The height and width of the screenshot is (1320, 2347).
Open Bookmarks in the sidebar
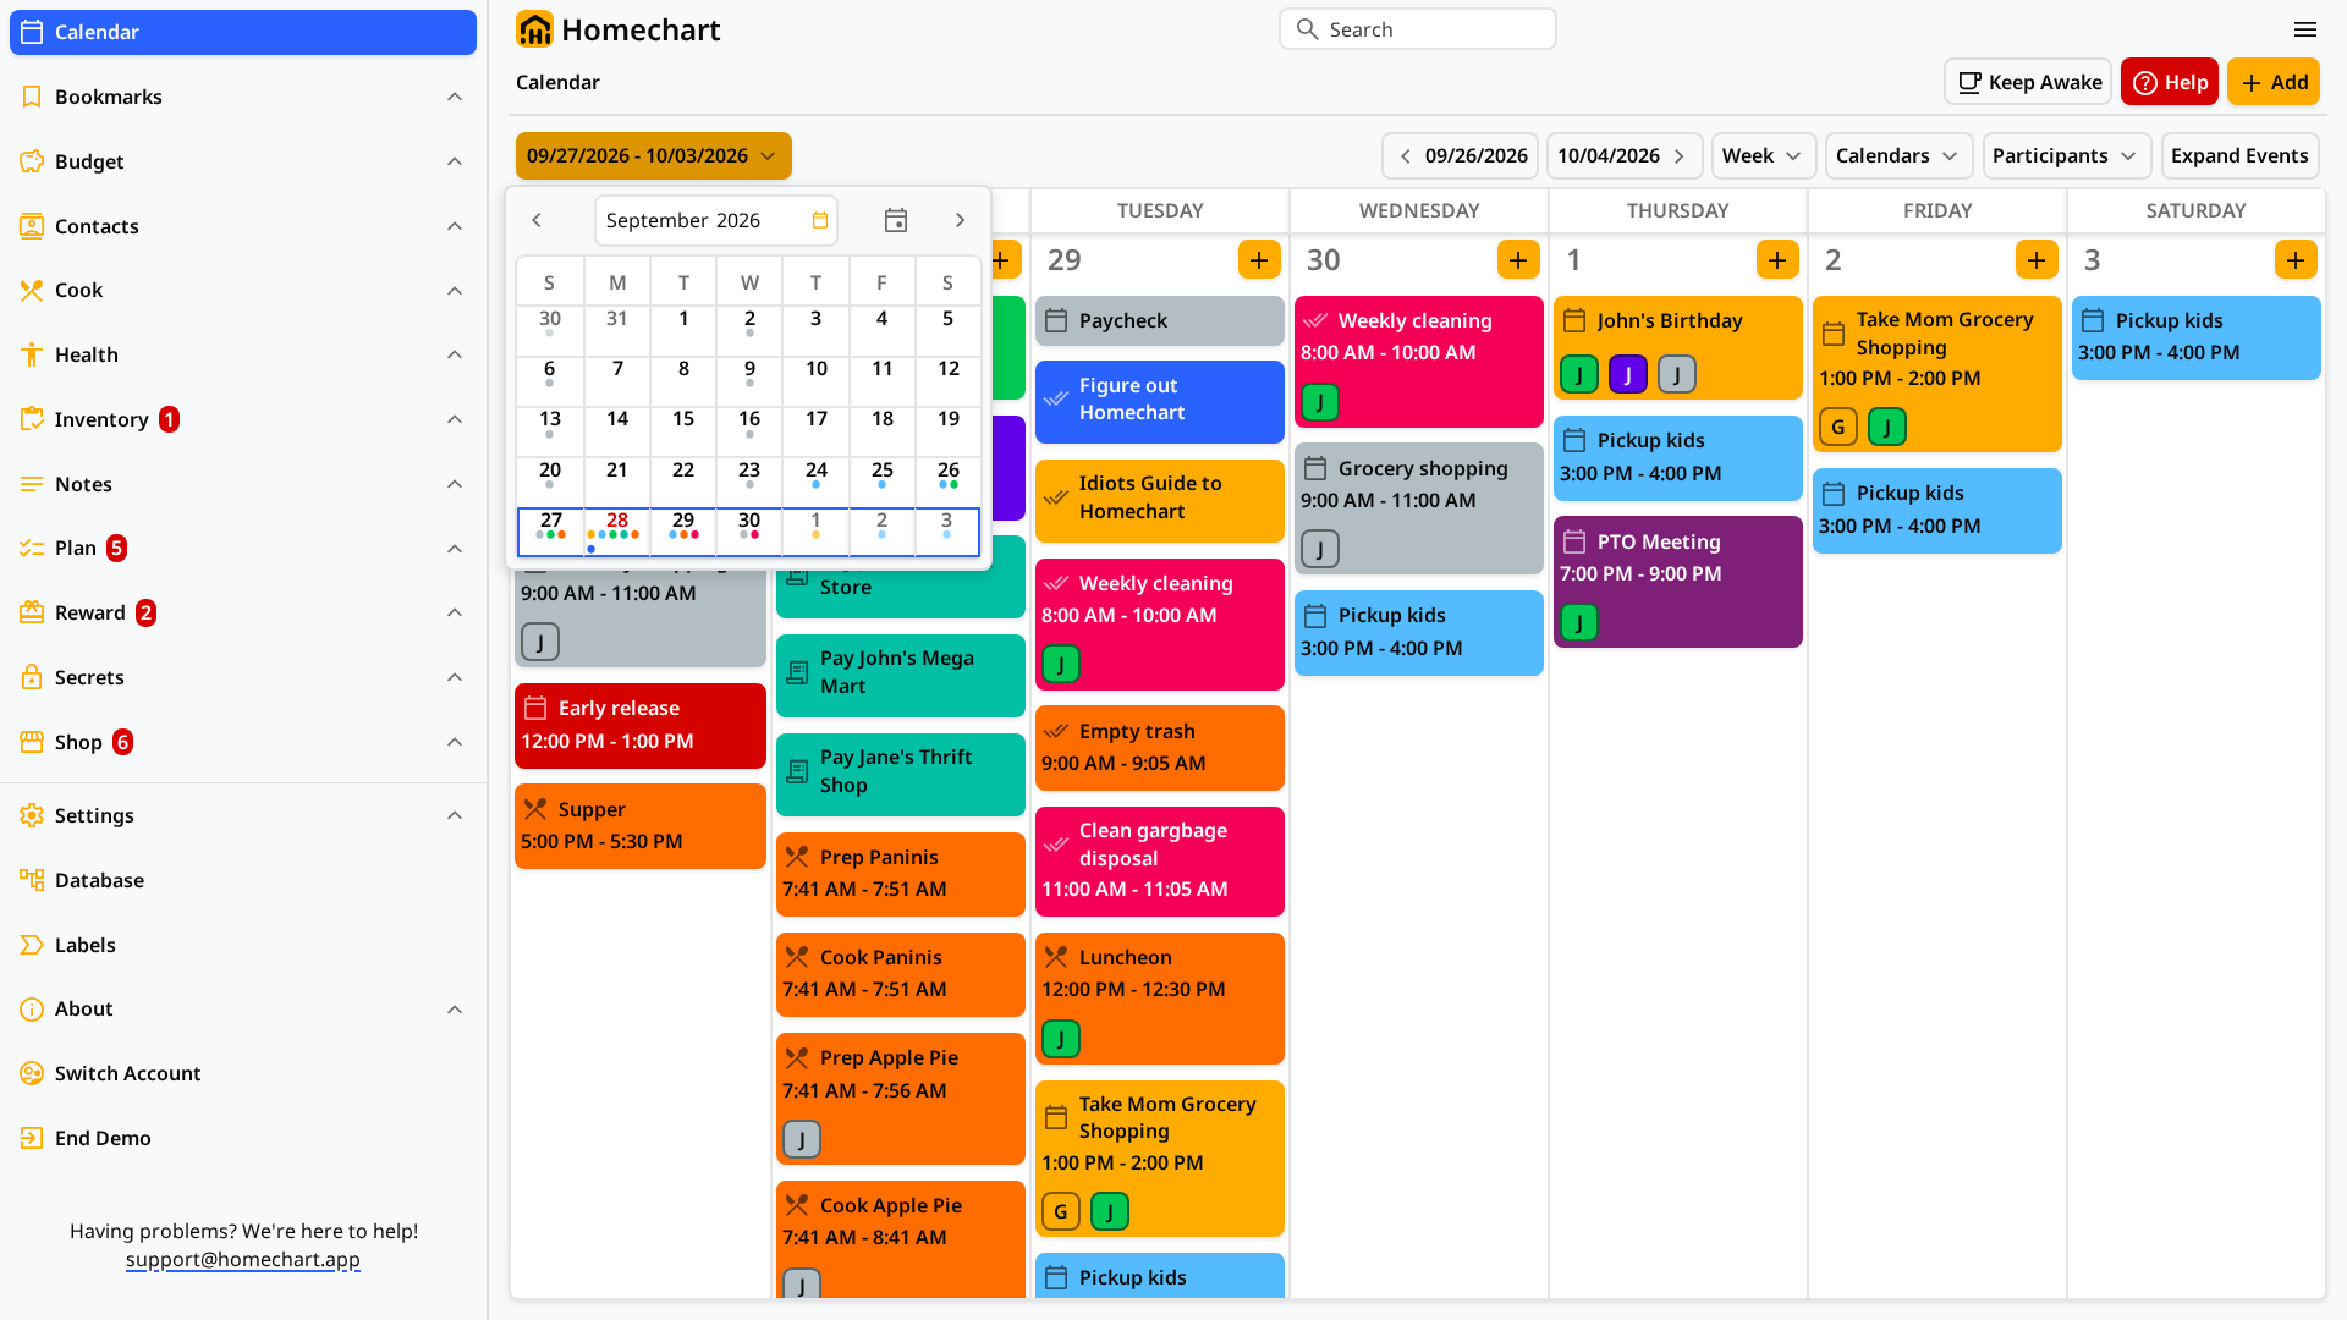(243, 97)
